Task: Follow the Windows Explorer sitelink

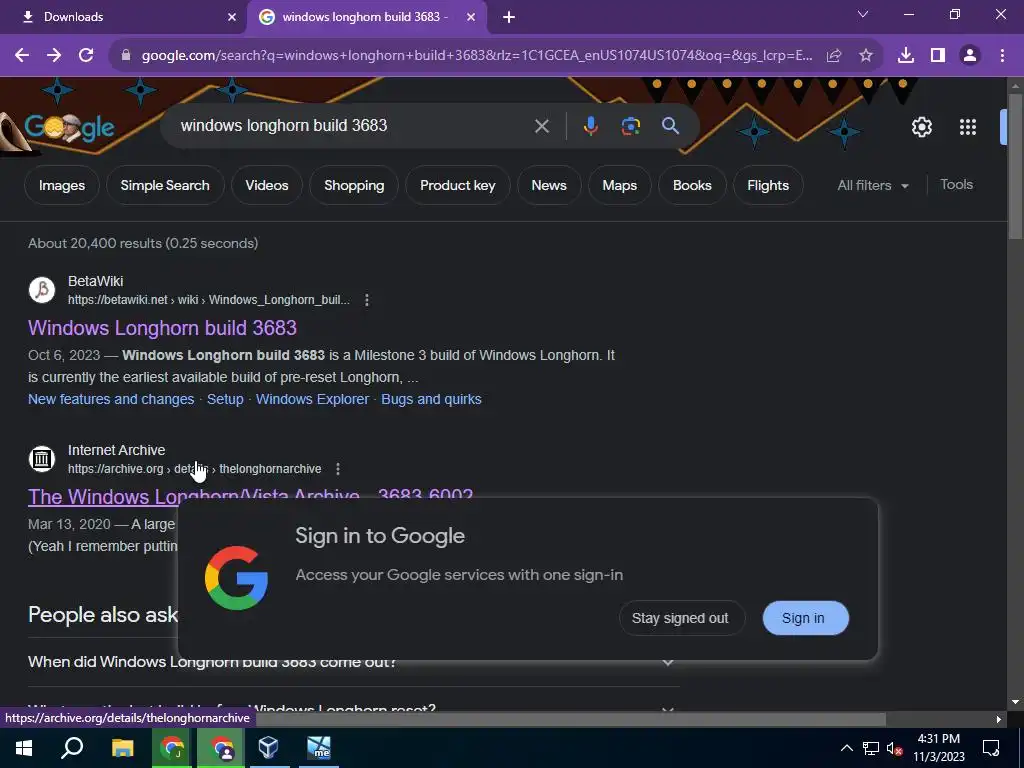Action: (x=312, y=399)
